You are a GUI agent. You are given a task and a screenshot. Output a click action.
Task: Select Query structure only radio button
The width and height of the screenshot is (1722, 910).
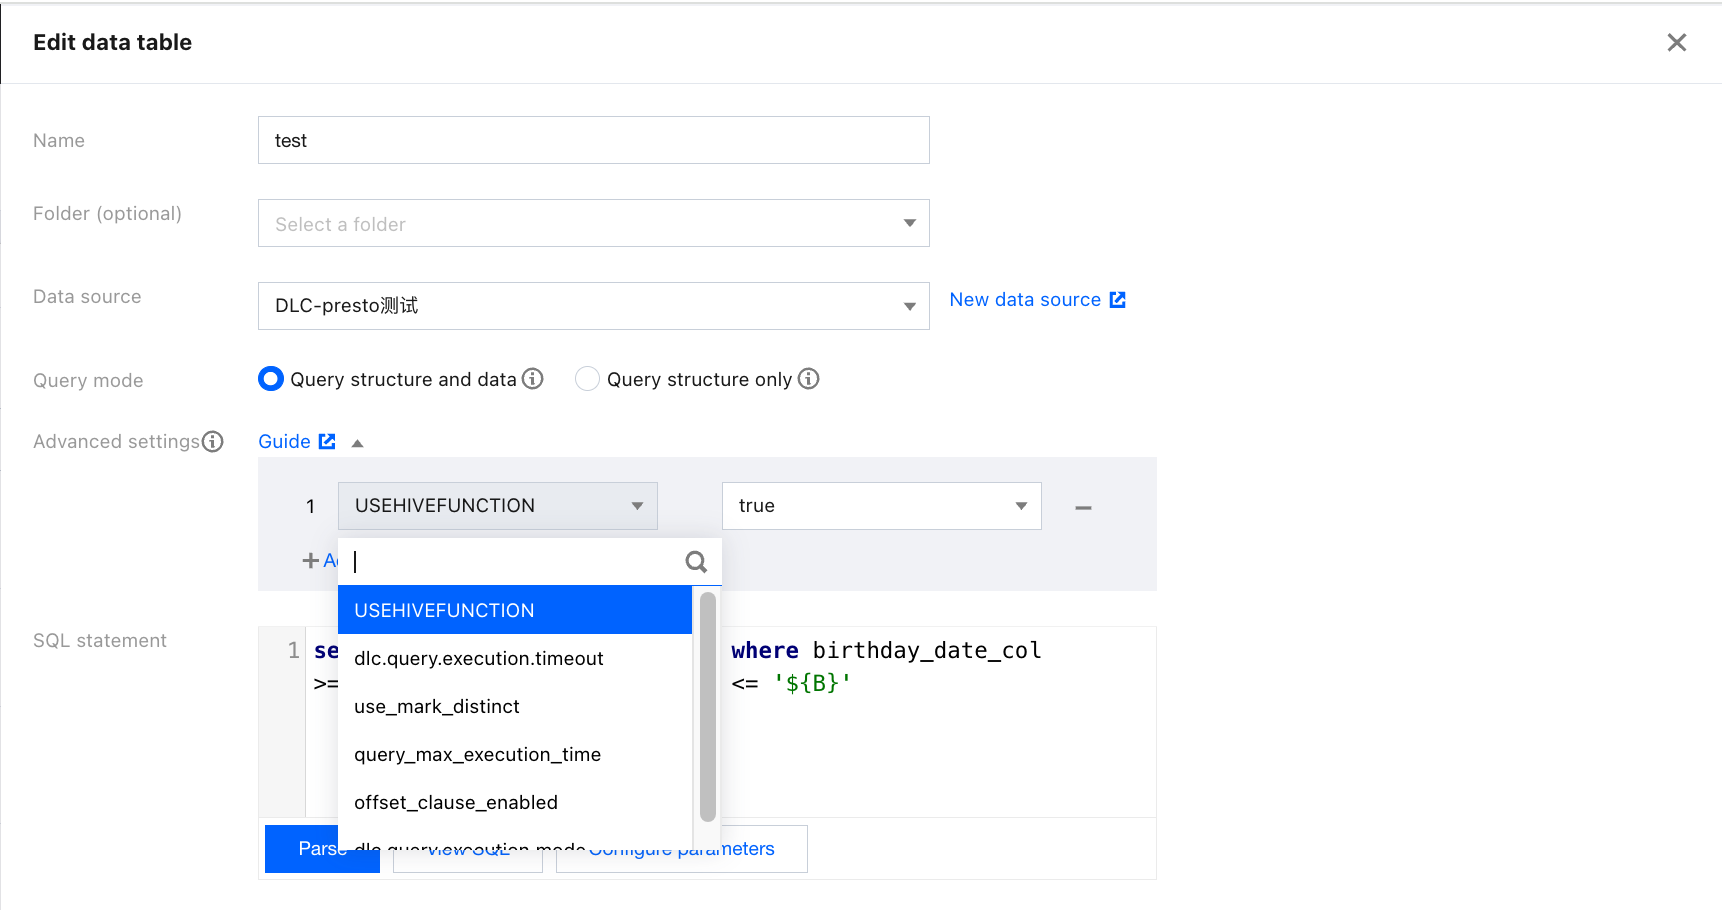pos(587,379)
